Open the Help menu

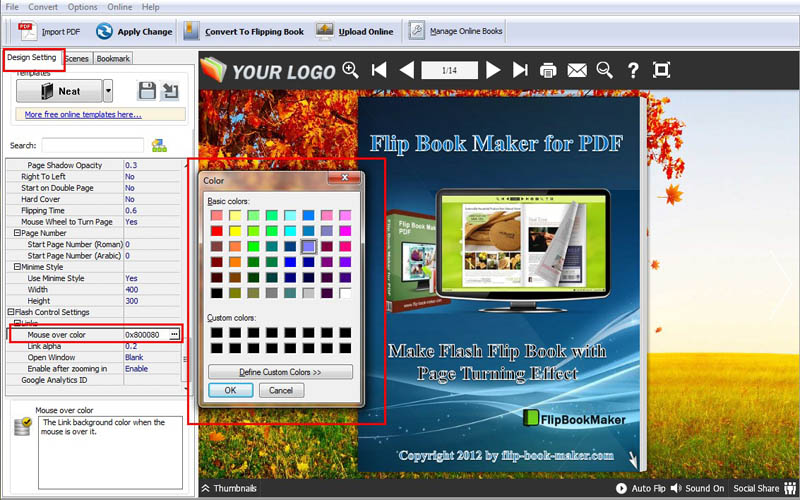[151, 7]
